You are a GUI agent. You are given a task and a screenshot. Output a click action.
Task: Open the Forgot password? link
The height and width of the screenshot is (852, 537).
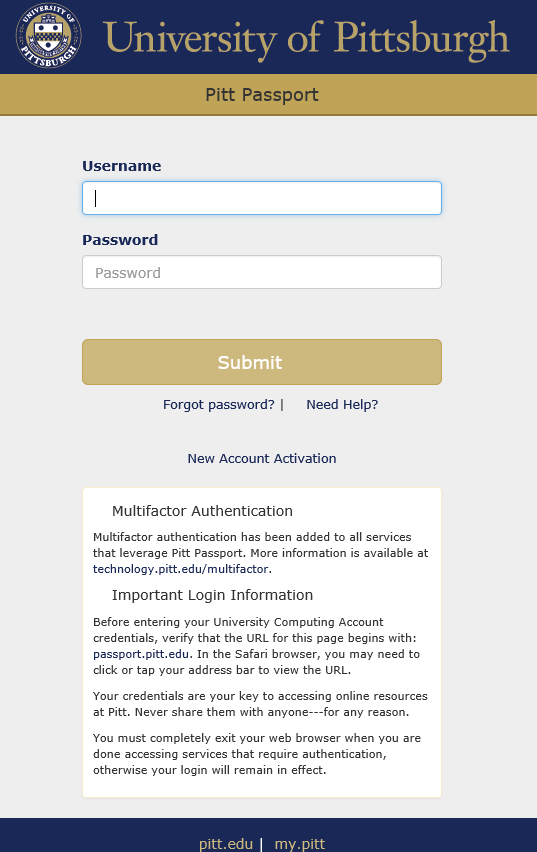[219, 405]
